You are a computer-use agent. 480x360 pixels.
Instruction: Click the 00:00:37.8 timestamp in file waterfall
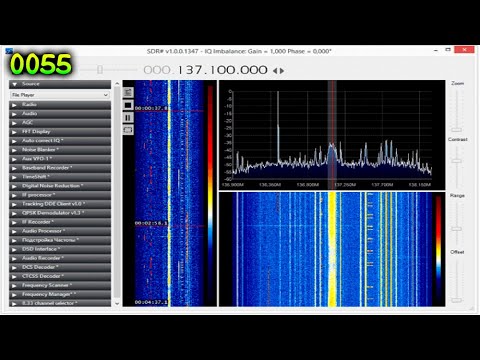point(151,108)
